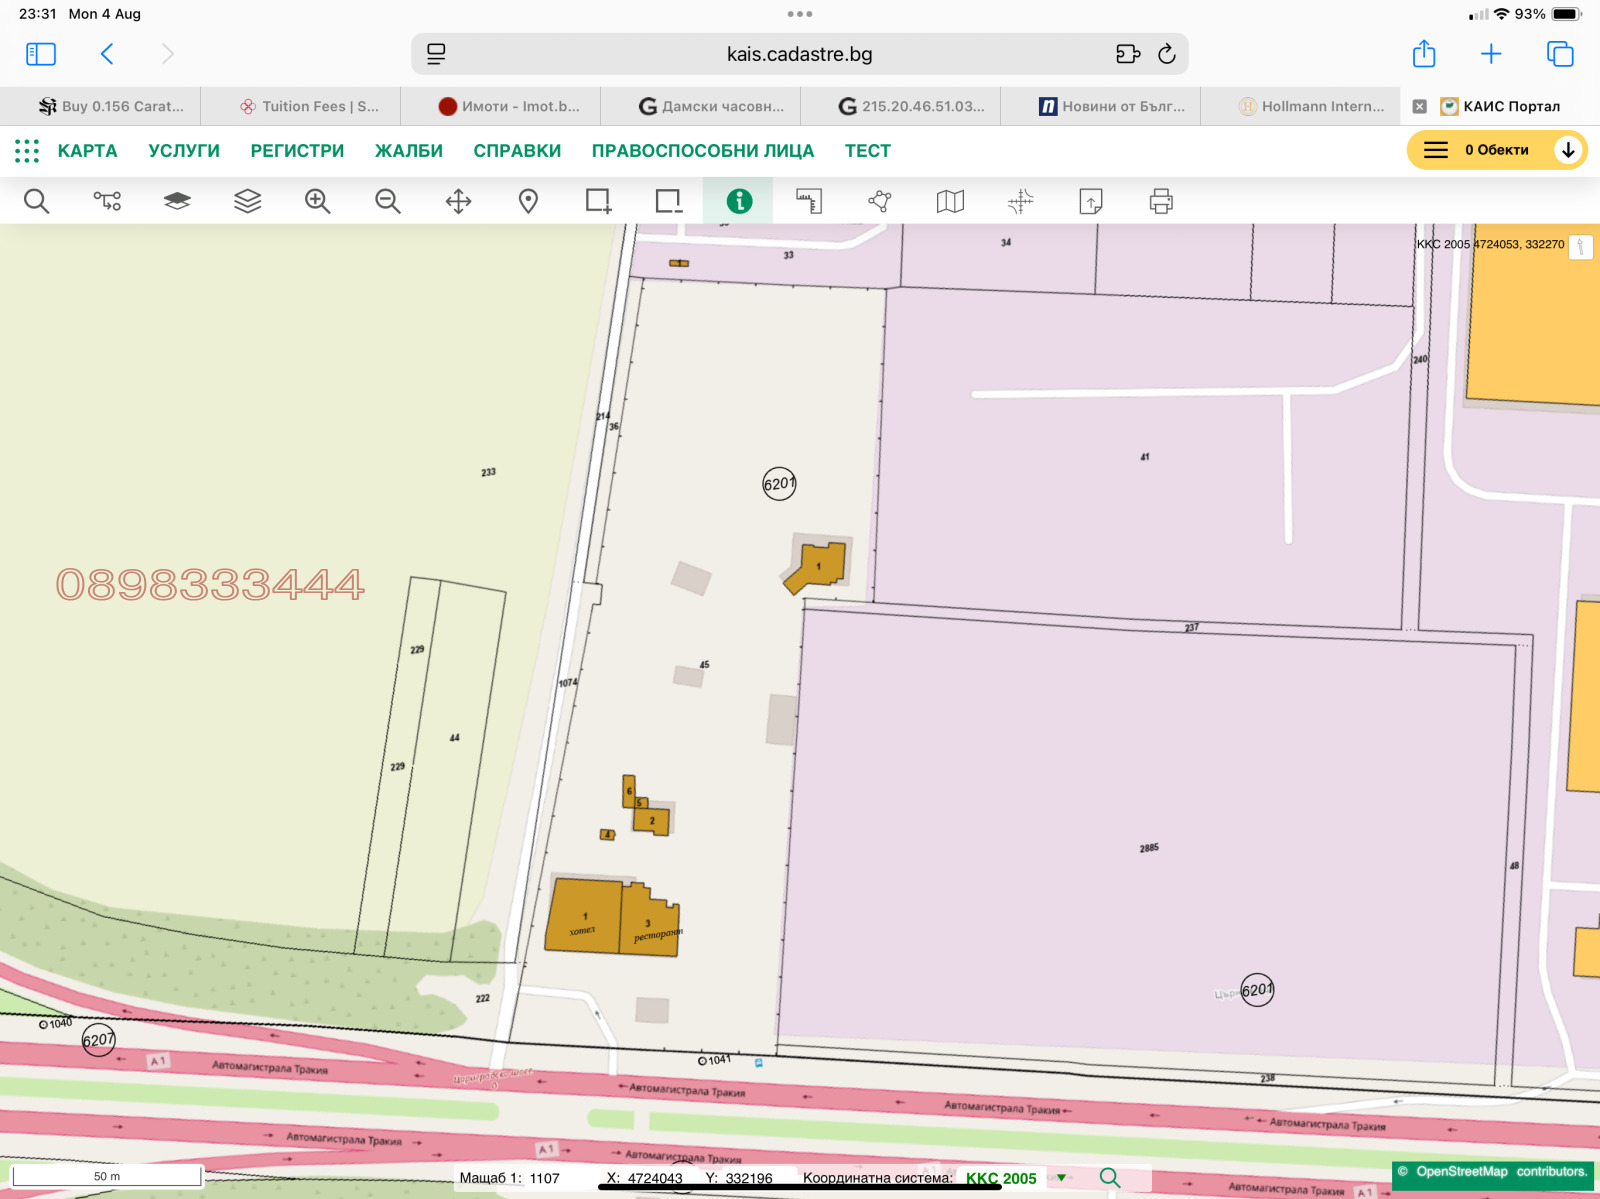This screenshot has height=1199, width=1600.
Task: Select the measure ruler tool
Action: (809, 201)
